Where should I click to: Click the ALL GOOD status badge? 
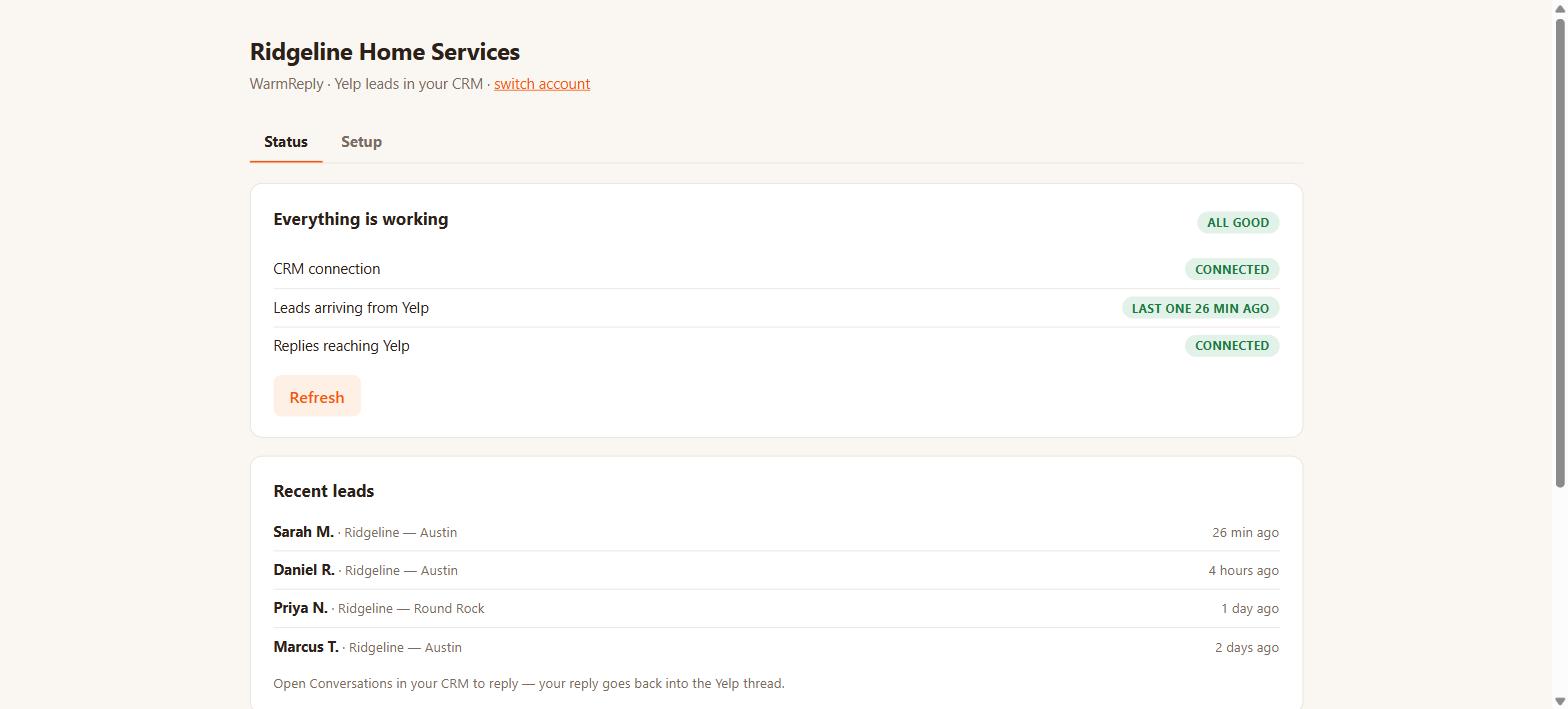[x=1238, y=223]
